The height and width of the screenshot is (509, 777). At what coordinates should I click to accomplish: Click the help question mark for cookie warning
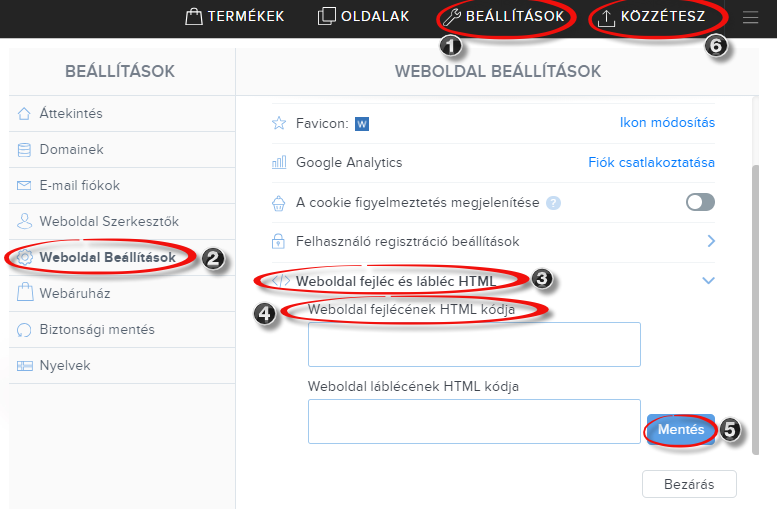click(x=553, y=203)
